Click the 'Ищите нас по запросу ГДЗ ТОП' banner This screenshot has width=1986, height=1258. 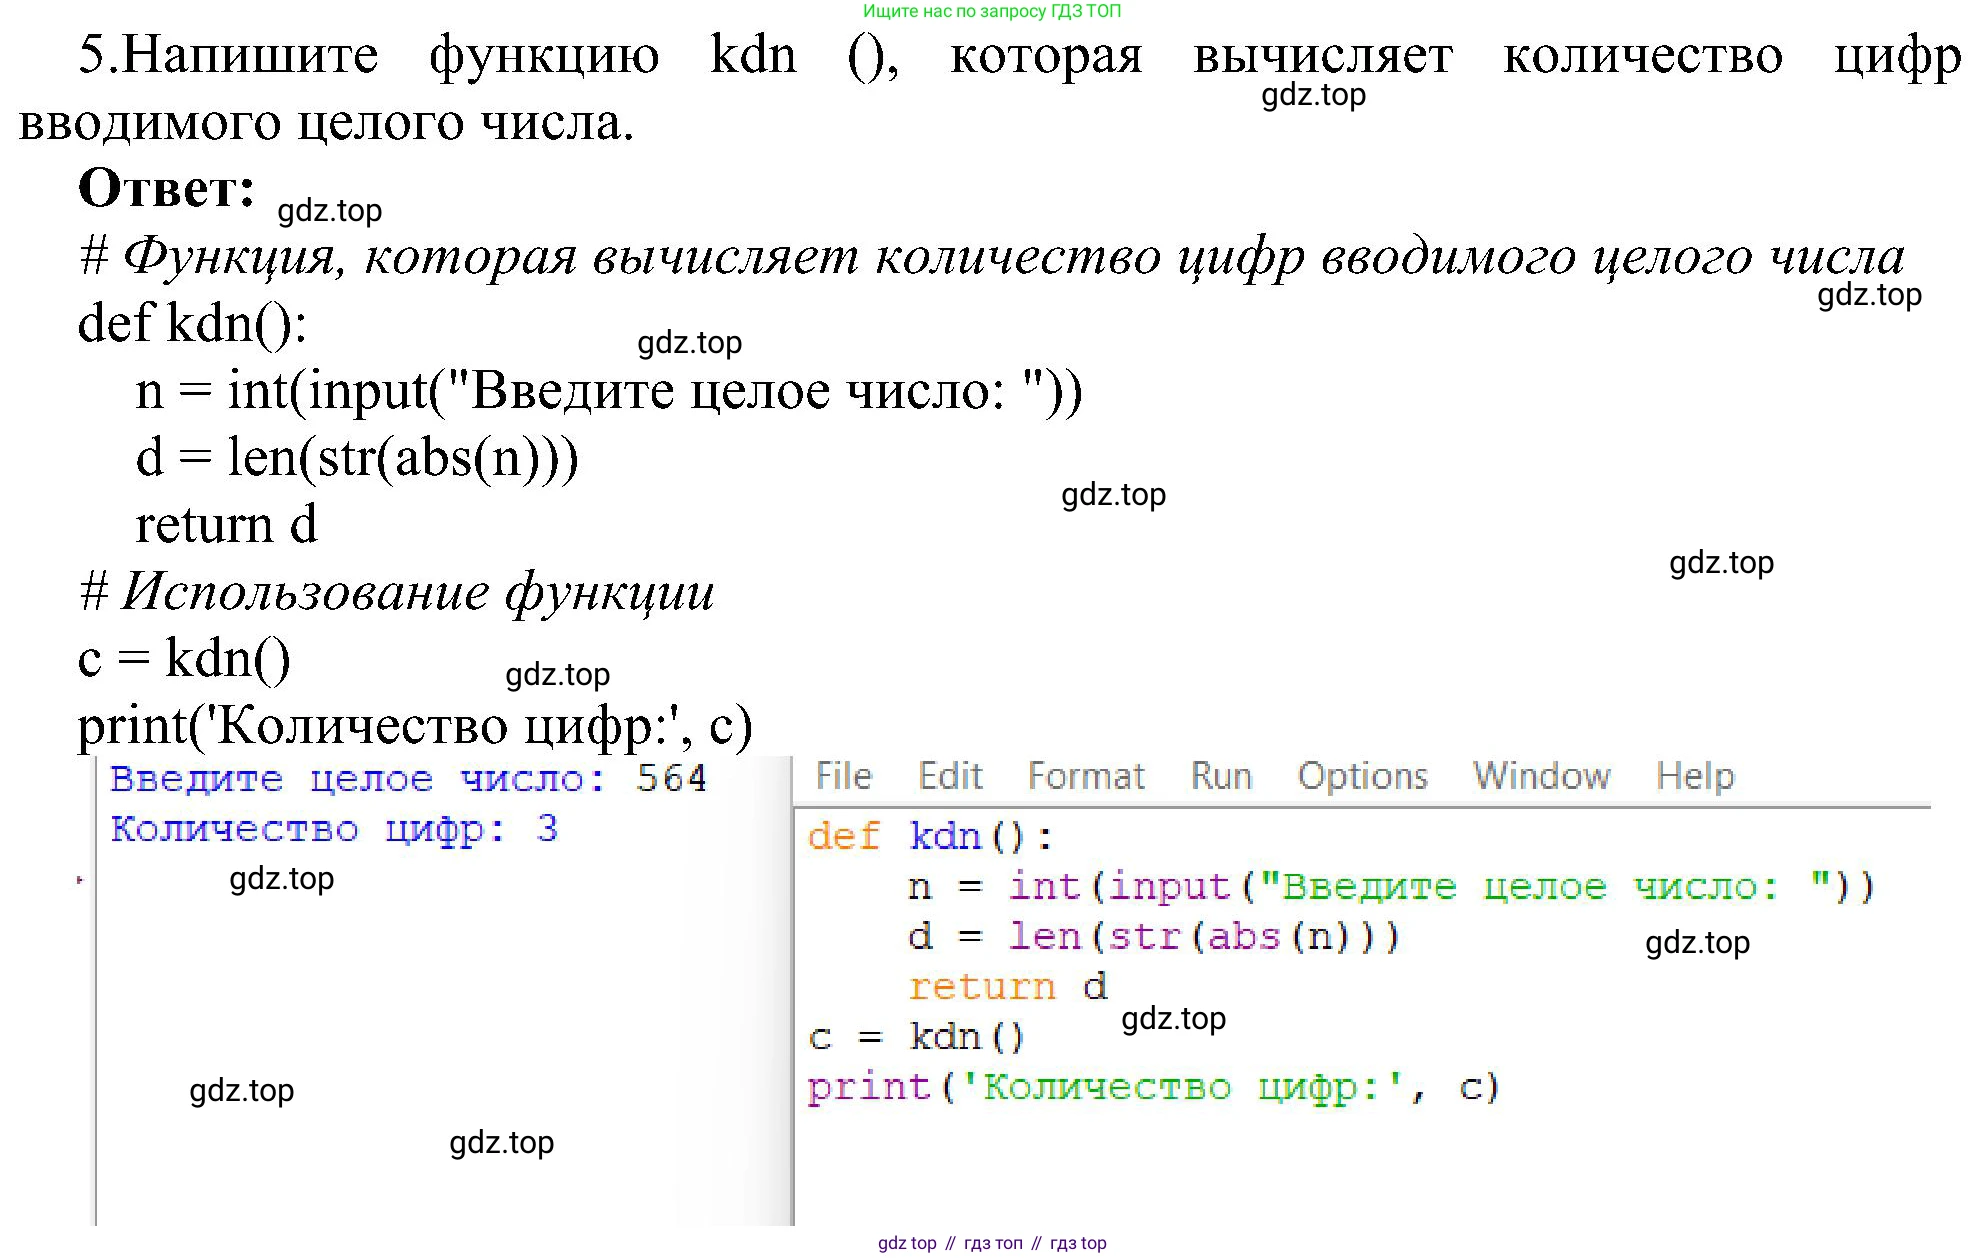click(992, 11)
